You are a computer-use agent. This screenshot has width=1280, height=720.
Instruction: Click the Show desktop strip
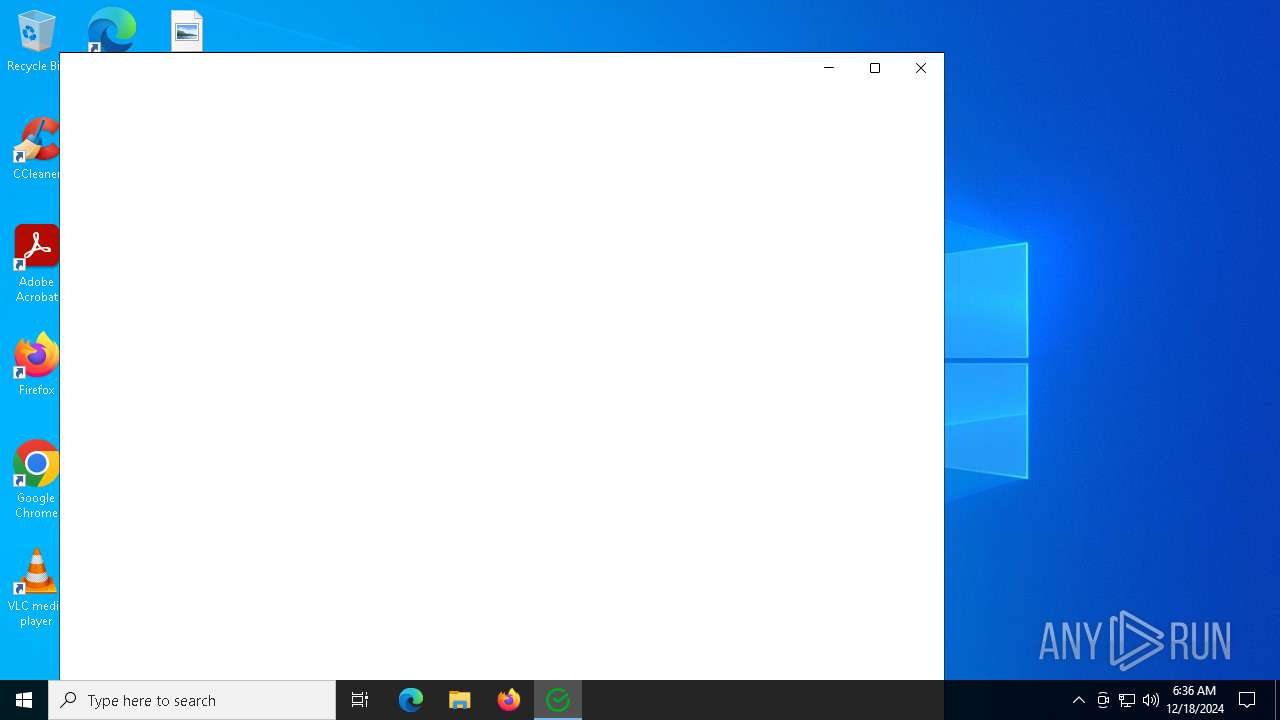1277,700
